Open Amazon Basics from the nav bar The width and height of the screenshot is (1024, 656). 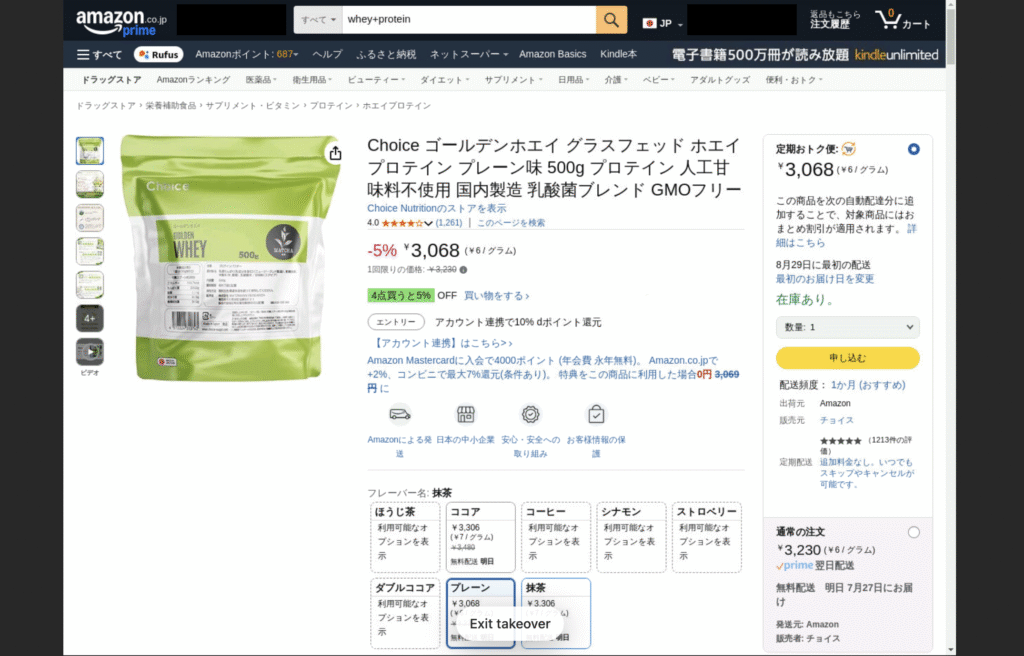coord(552,54)
